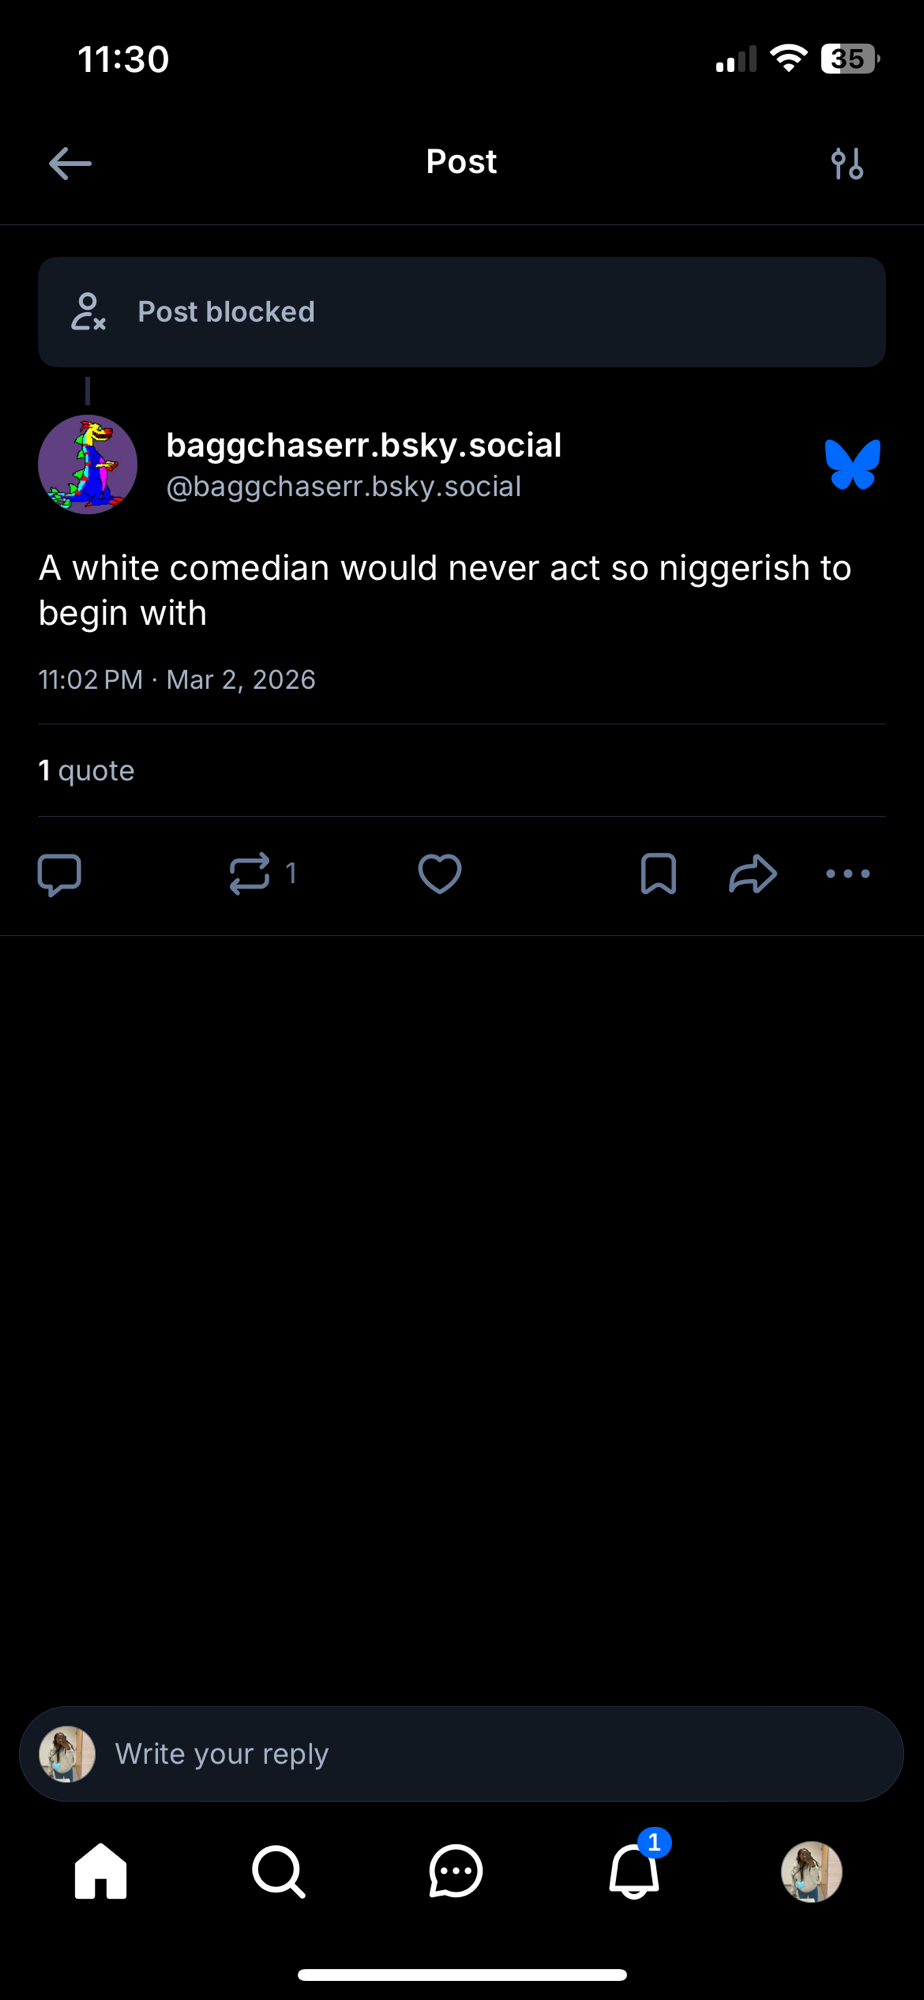Bookmark this post
Image resolution: width=924 pixels, height=2000 pixels.
tap(658, 874)
